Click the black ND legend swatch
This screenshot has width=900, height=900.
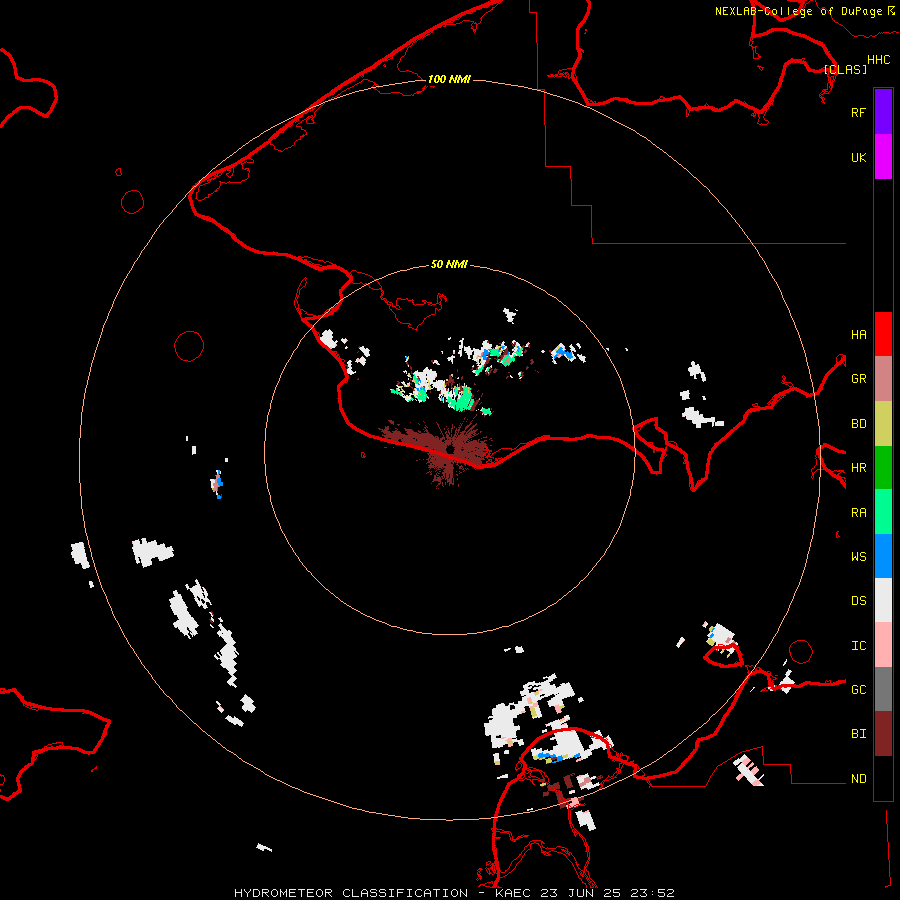883,778
